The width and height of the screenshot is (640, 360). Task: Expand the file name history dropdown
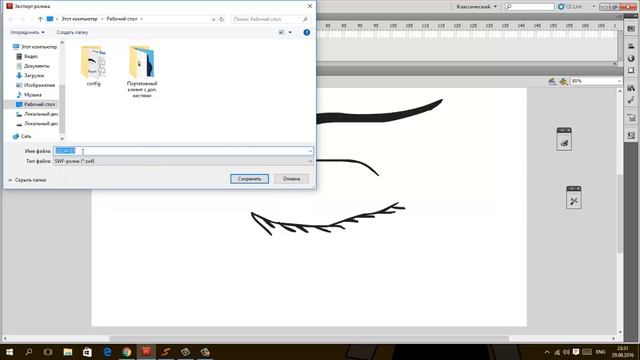[x=310, y=151]
